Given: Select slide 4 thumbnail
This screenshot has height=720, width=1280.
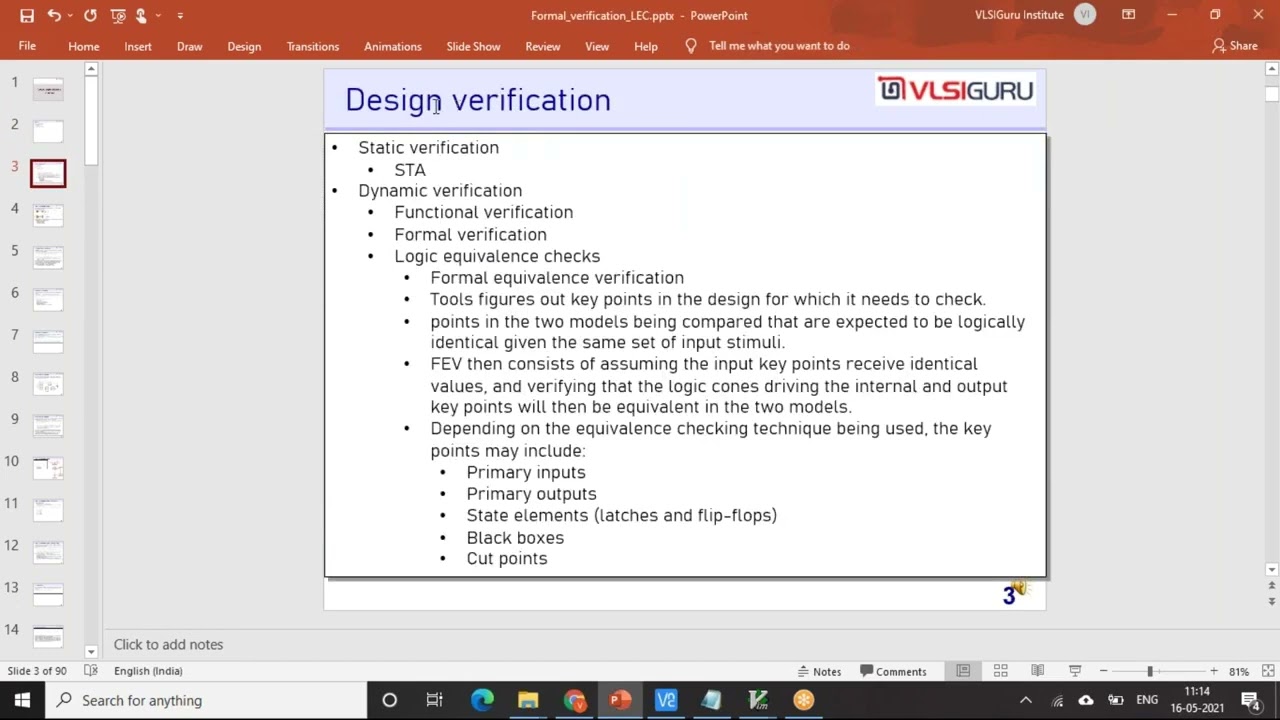Looking at the screenshot, I should (48, 215).
